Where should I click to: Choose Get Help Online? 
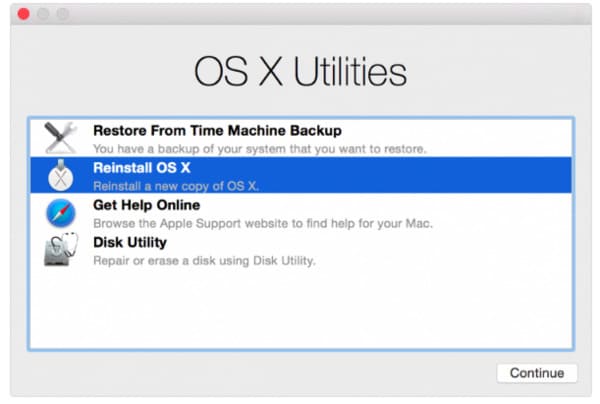click(x=146, y=205)
